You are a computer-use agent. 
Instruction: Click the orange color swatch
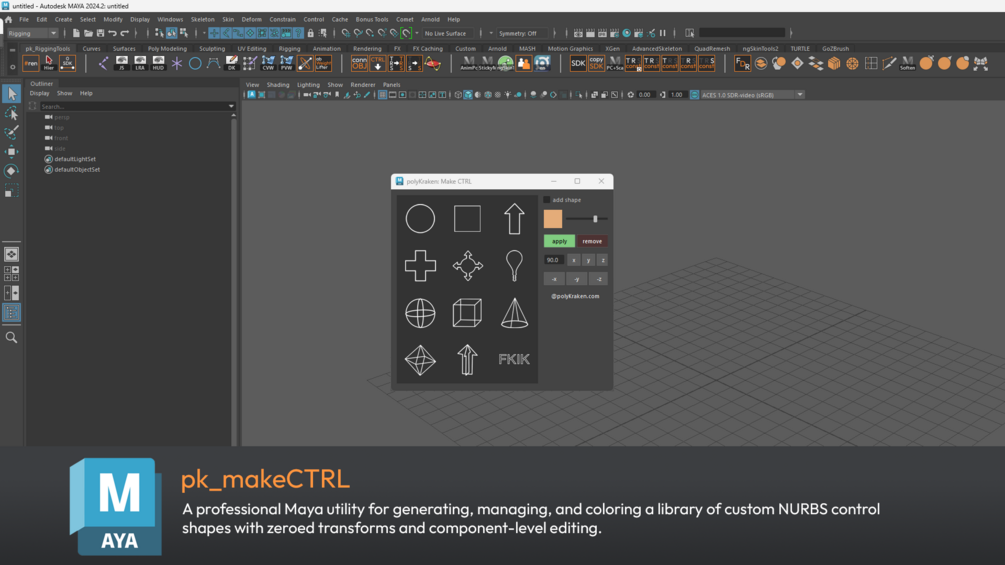coord(553,219)
